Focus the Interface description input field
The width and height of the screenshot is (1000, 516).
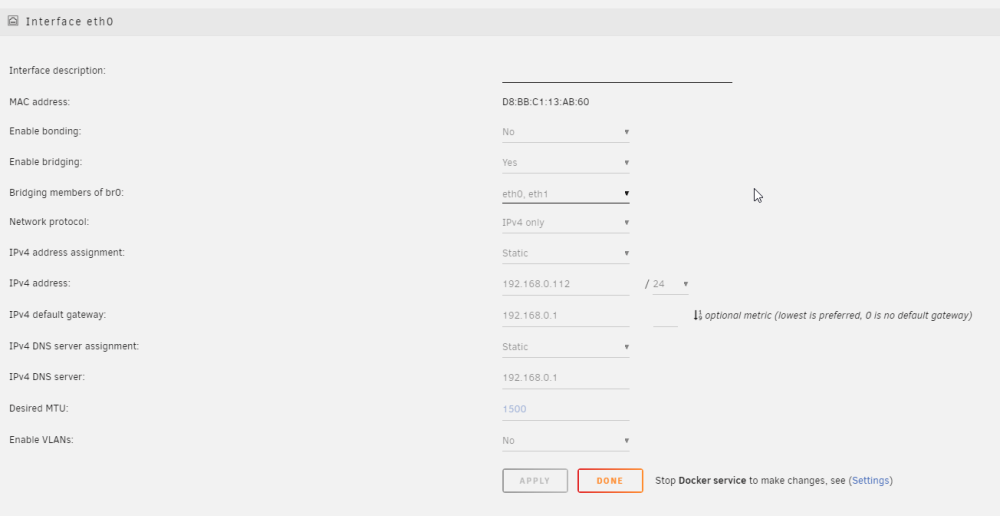pyautogui.click(x=617, y=73)
